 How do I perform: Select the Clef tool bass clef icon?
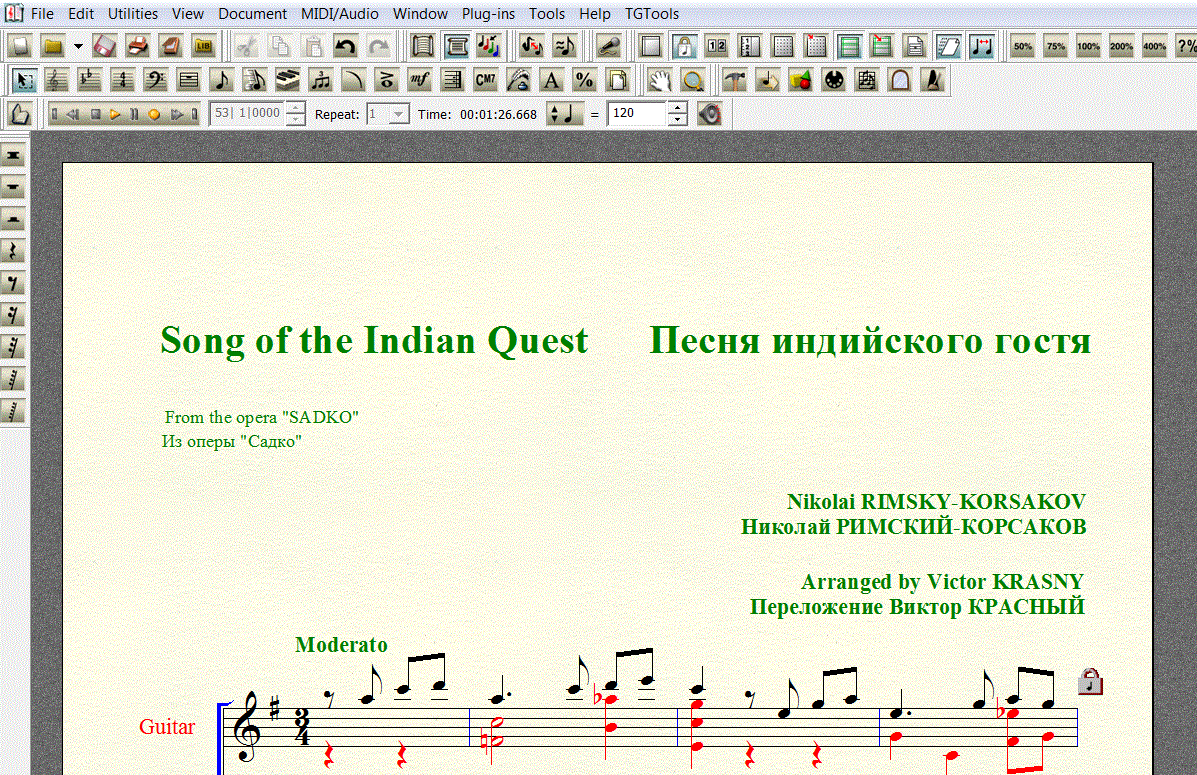[x=155, y=80]
